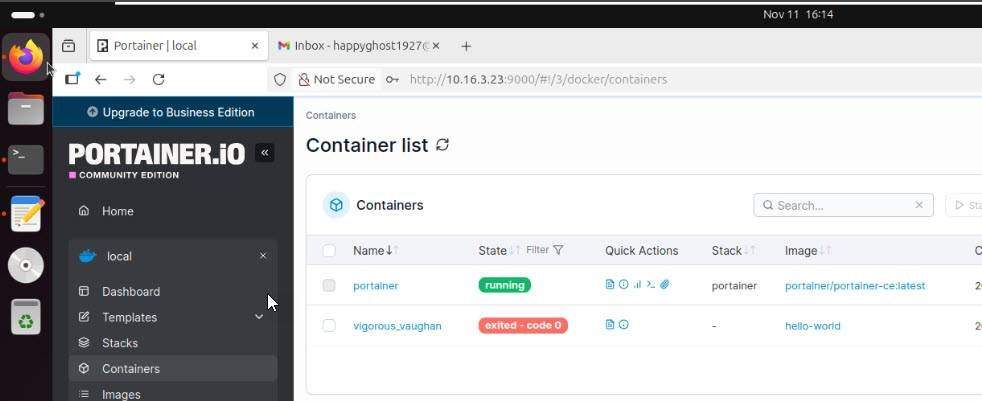Open exec console for portainer container
Image resolution: width=982 pixels, height=401 pixels.
651,285
